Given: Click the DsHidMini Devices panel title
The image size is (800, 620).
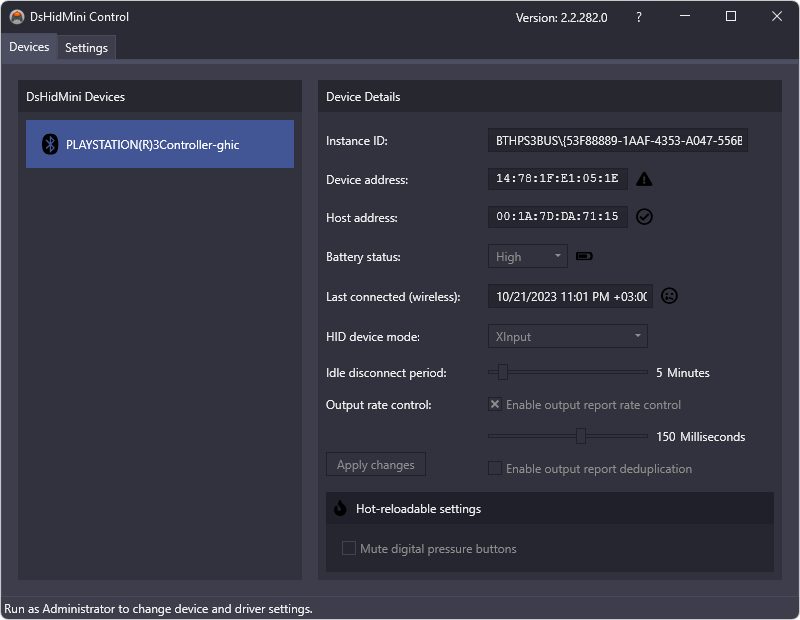Looking at the screenshot, I should [76, 97].
